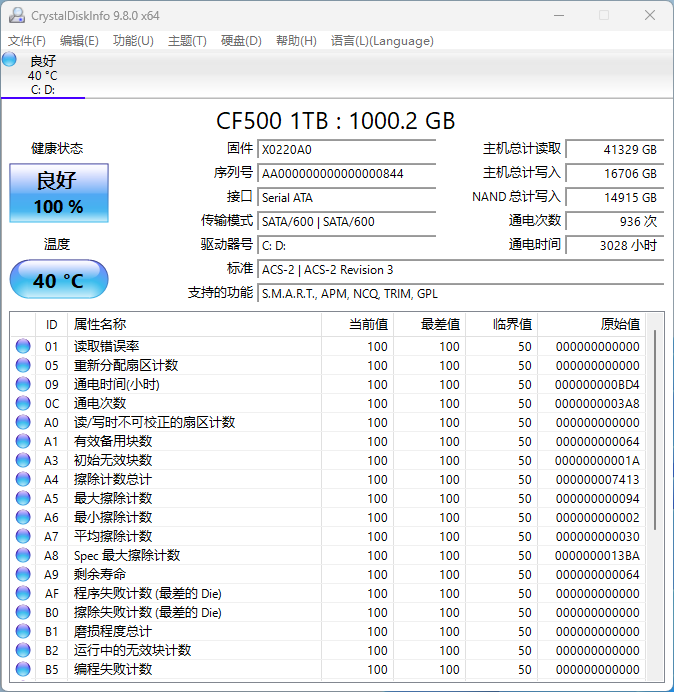The width and height of the screenshot is (674, 692).
Task: Click status orb for row A4 擦除计数总计
Action: click(x=23, y=479)
